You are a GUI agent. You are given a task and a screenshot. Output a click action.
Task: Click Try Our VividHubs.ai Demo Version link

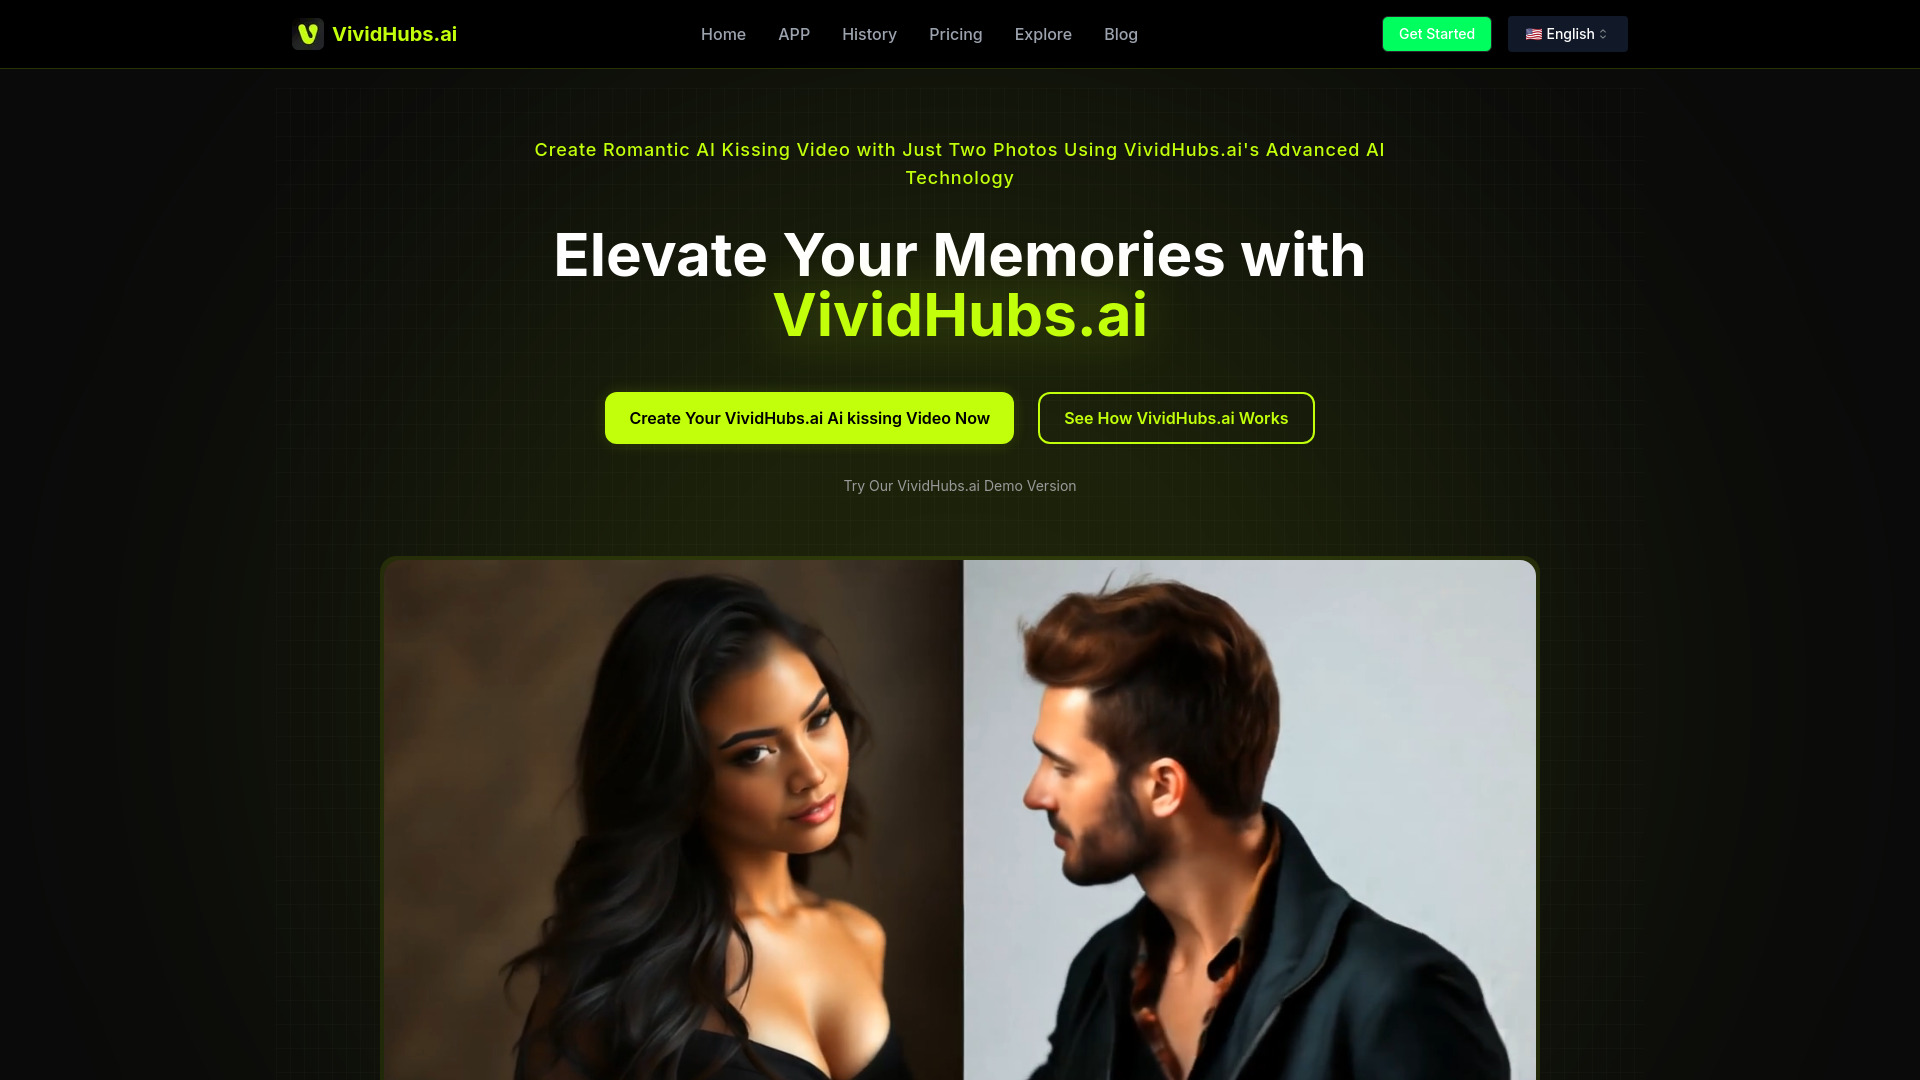pos(959,485)
